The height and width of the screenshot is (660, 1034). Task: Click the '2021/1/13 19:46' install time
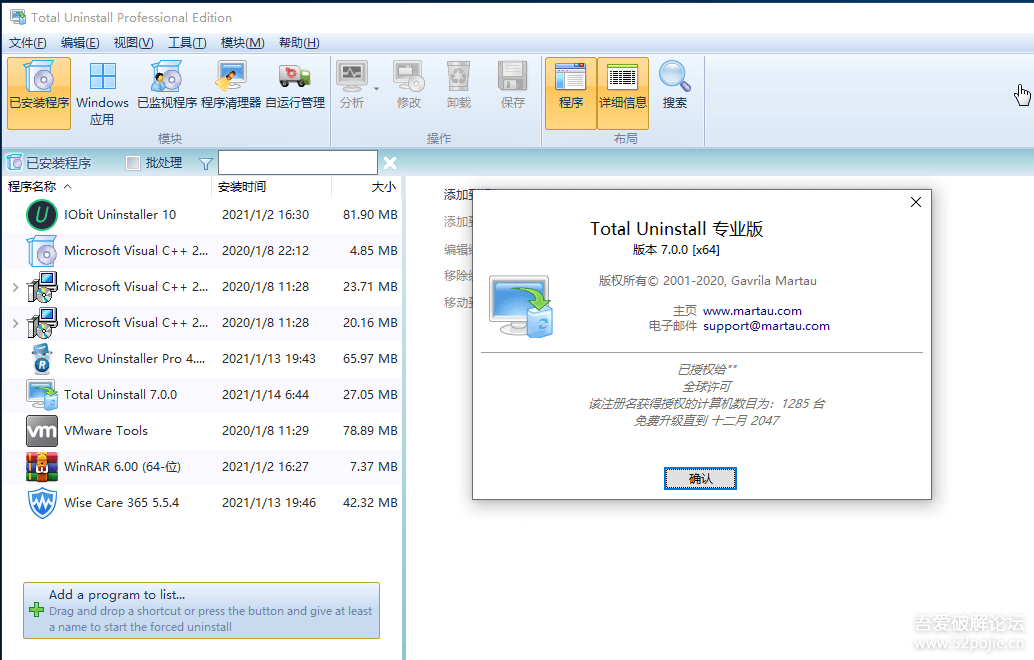[x=269, y=503]
